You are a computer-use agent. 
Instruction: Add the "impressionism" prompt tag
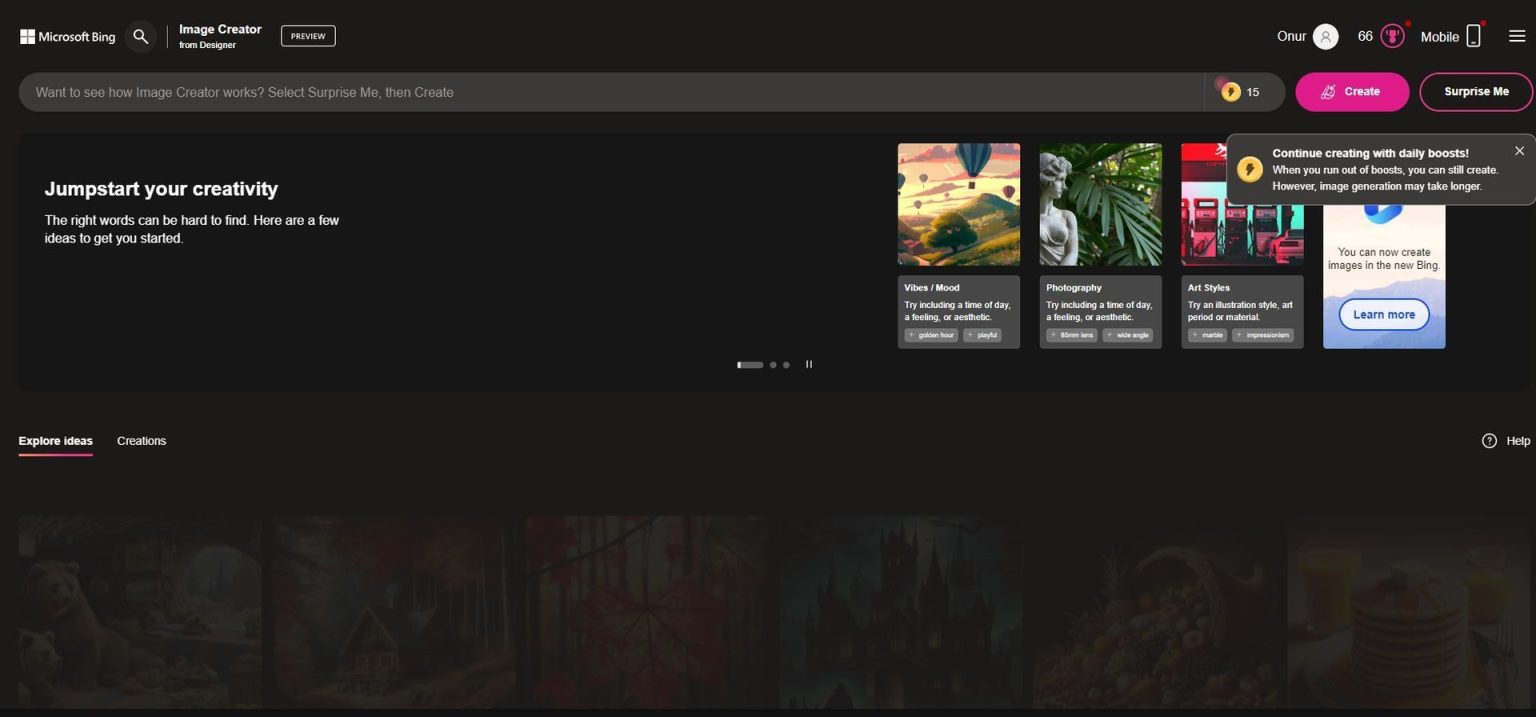pos(1262,336)
